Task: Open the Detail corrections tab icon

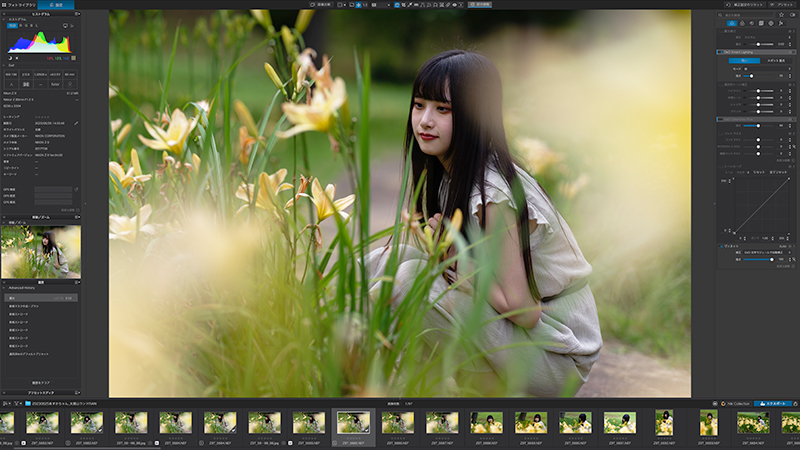Action: coord(752,23)
